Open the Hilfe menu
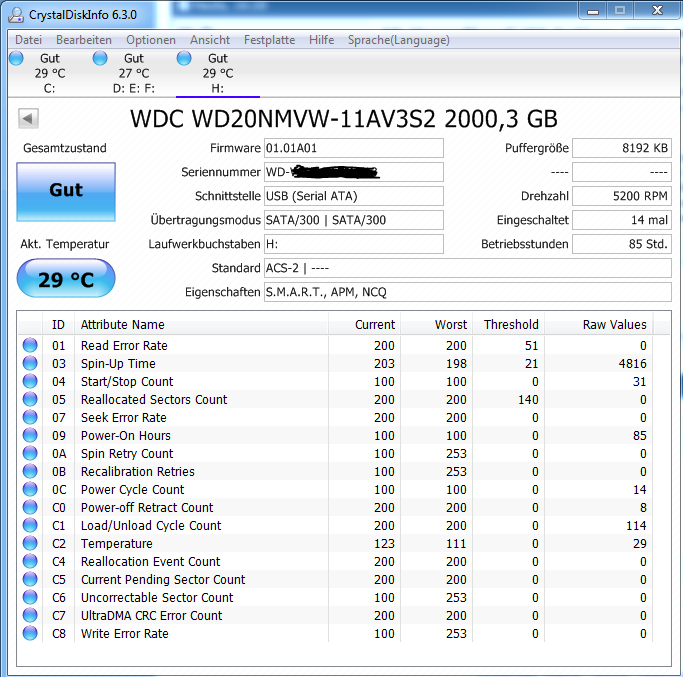 point(321,40)
